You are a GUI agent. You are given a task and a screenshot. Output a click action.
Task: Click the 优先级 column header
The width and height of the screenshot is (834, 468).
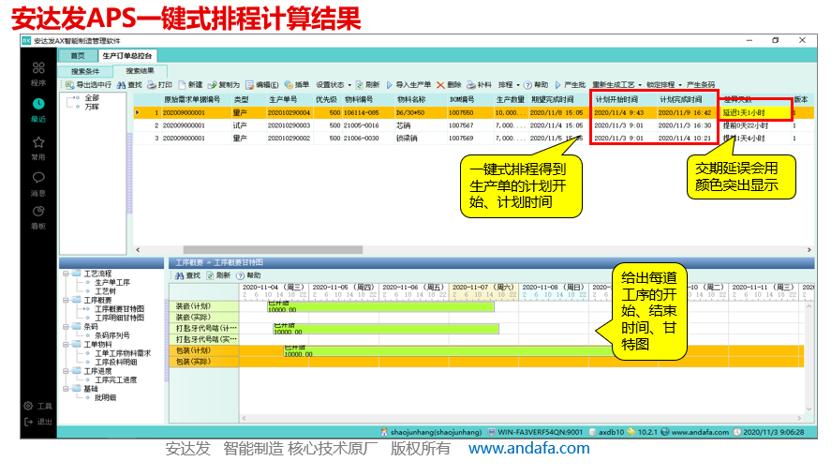coord(327,99)
